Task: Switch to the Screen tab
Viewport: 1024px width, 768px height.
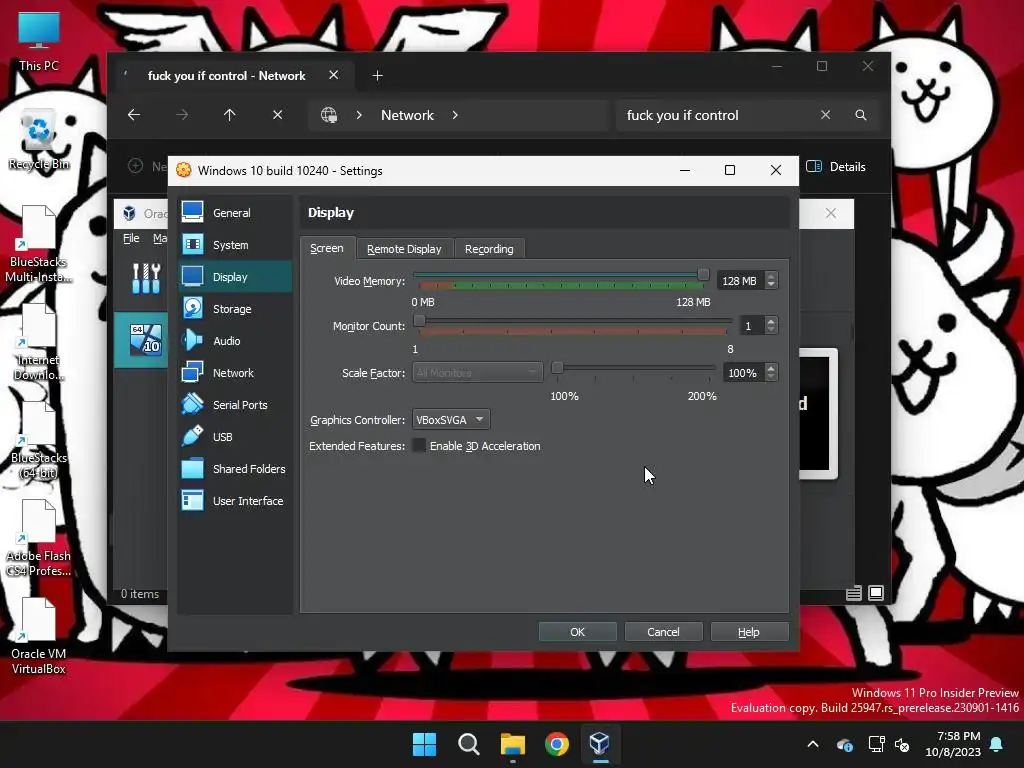Action: click(327, 248)
